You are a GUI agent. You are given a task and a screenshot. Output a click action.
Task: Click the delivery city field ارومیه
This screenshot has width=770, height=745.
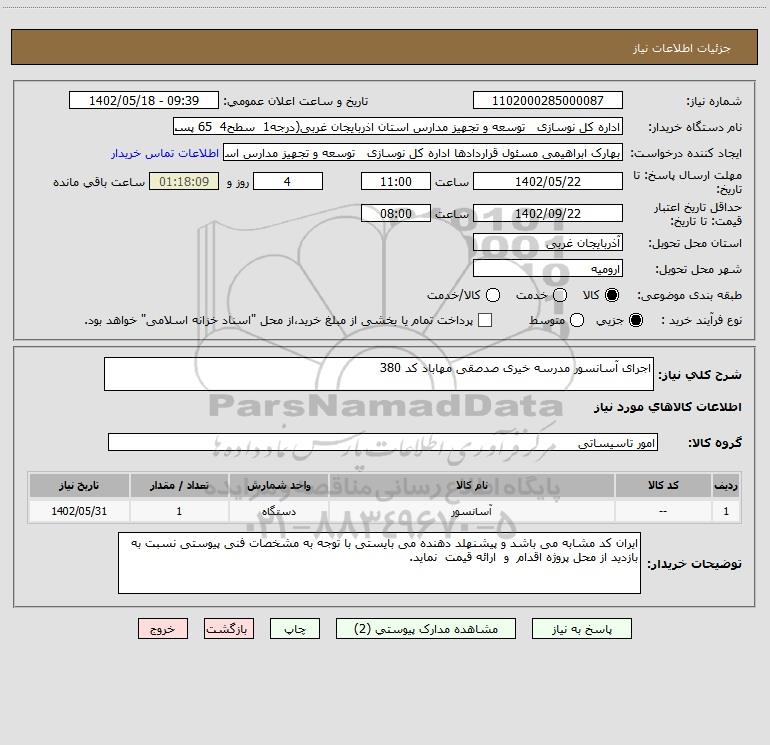[548, 268]
